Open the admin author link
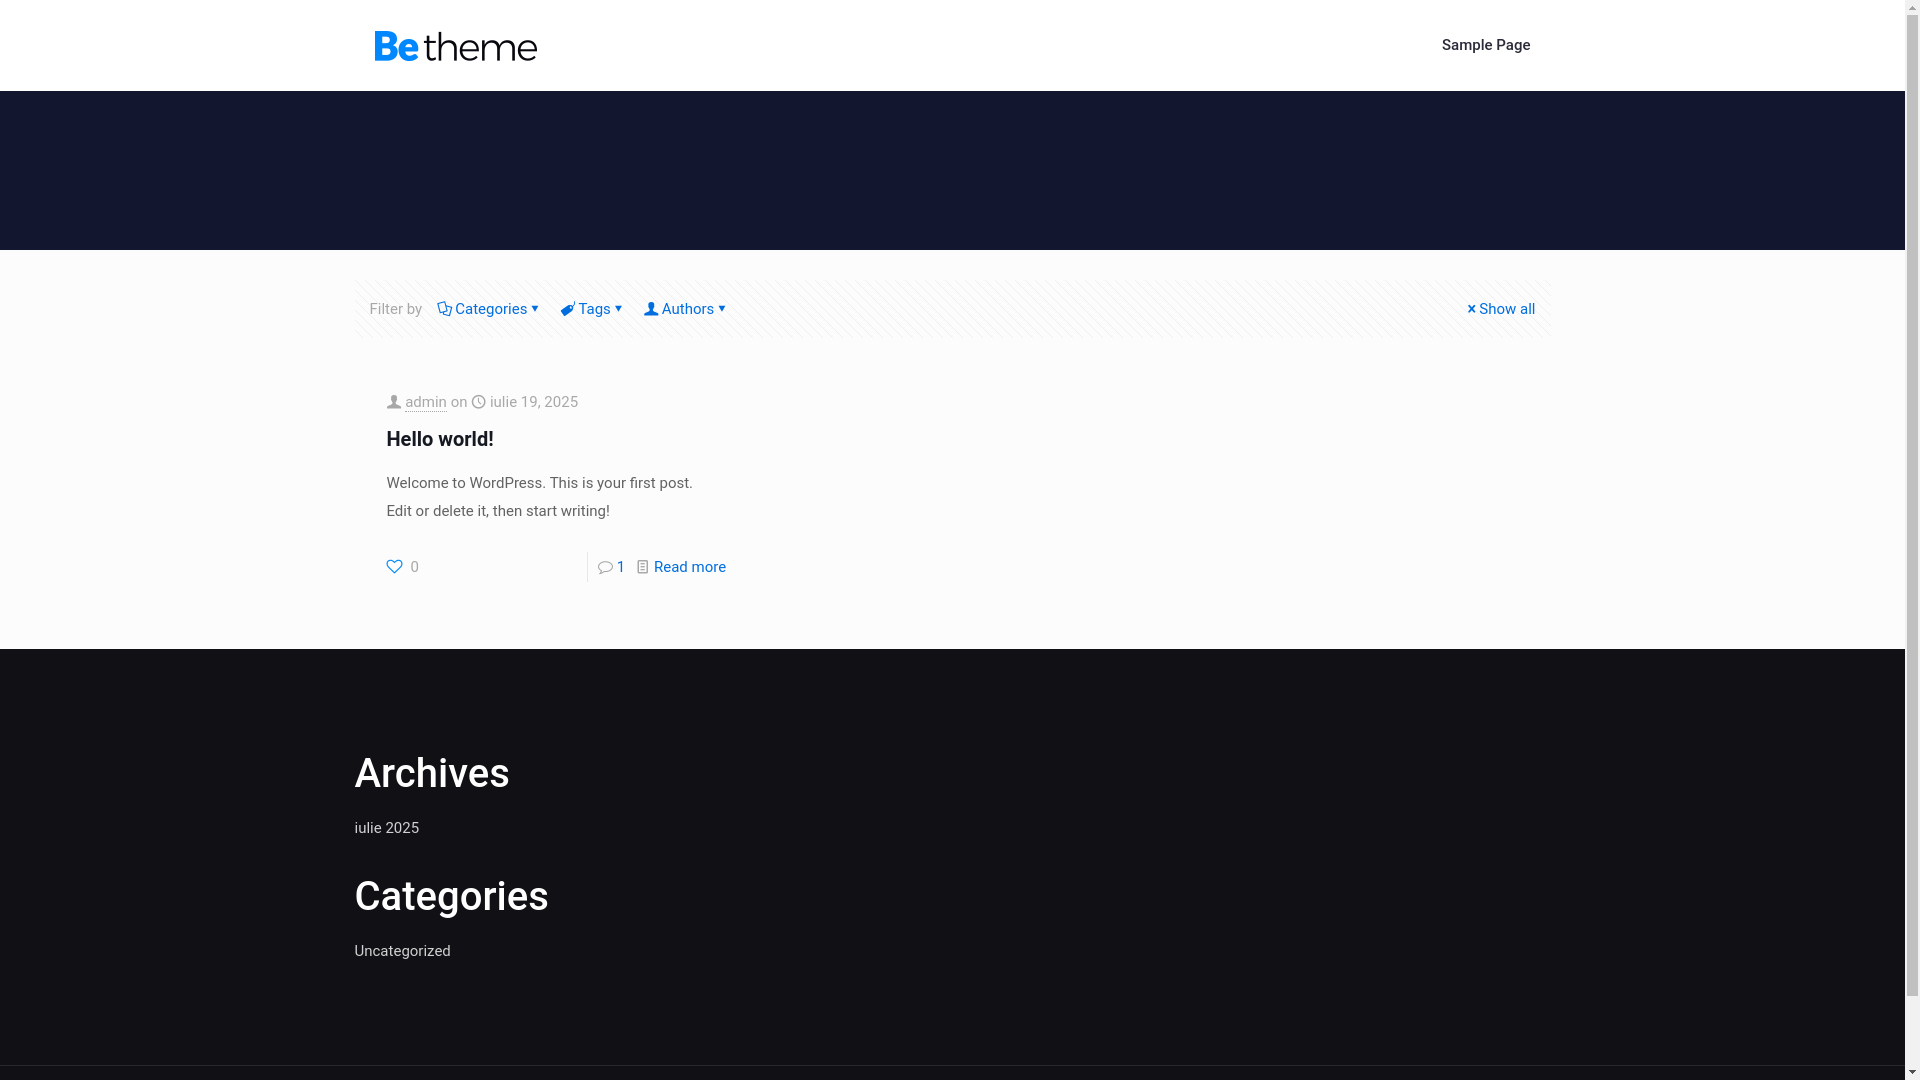The width and height of the screenshot is (1920, 1080). point(426,402)
